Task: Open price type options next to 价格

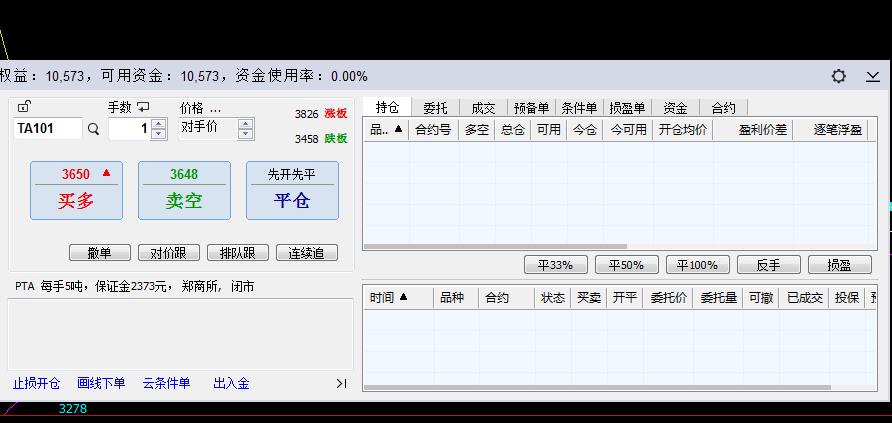Action: (215, 108)
